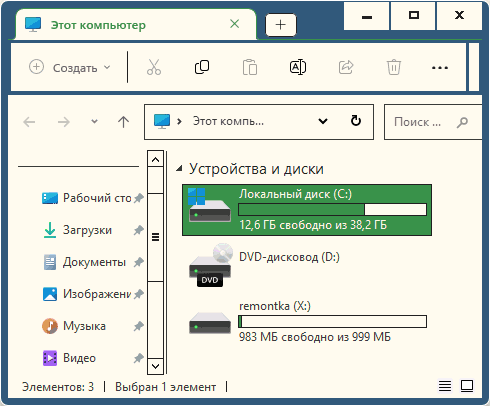Image resolution: width=490 pixels, height=406 pixels.
Task: Click the Rename icon
Action: click(x=298, y=67)
